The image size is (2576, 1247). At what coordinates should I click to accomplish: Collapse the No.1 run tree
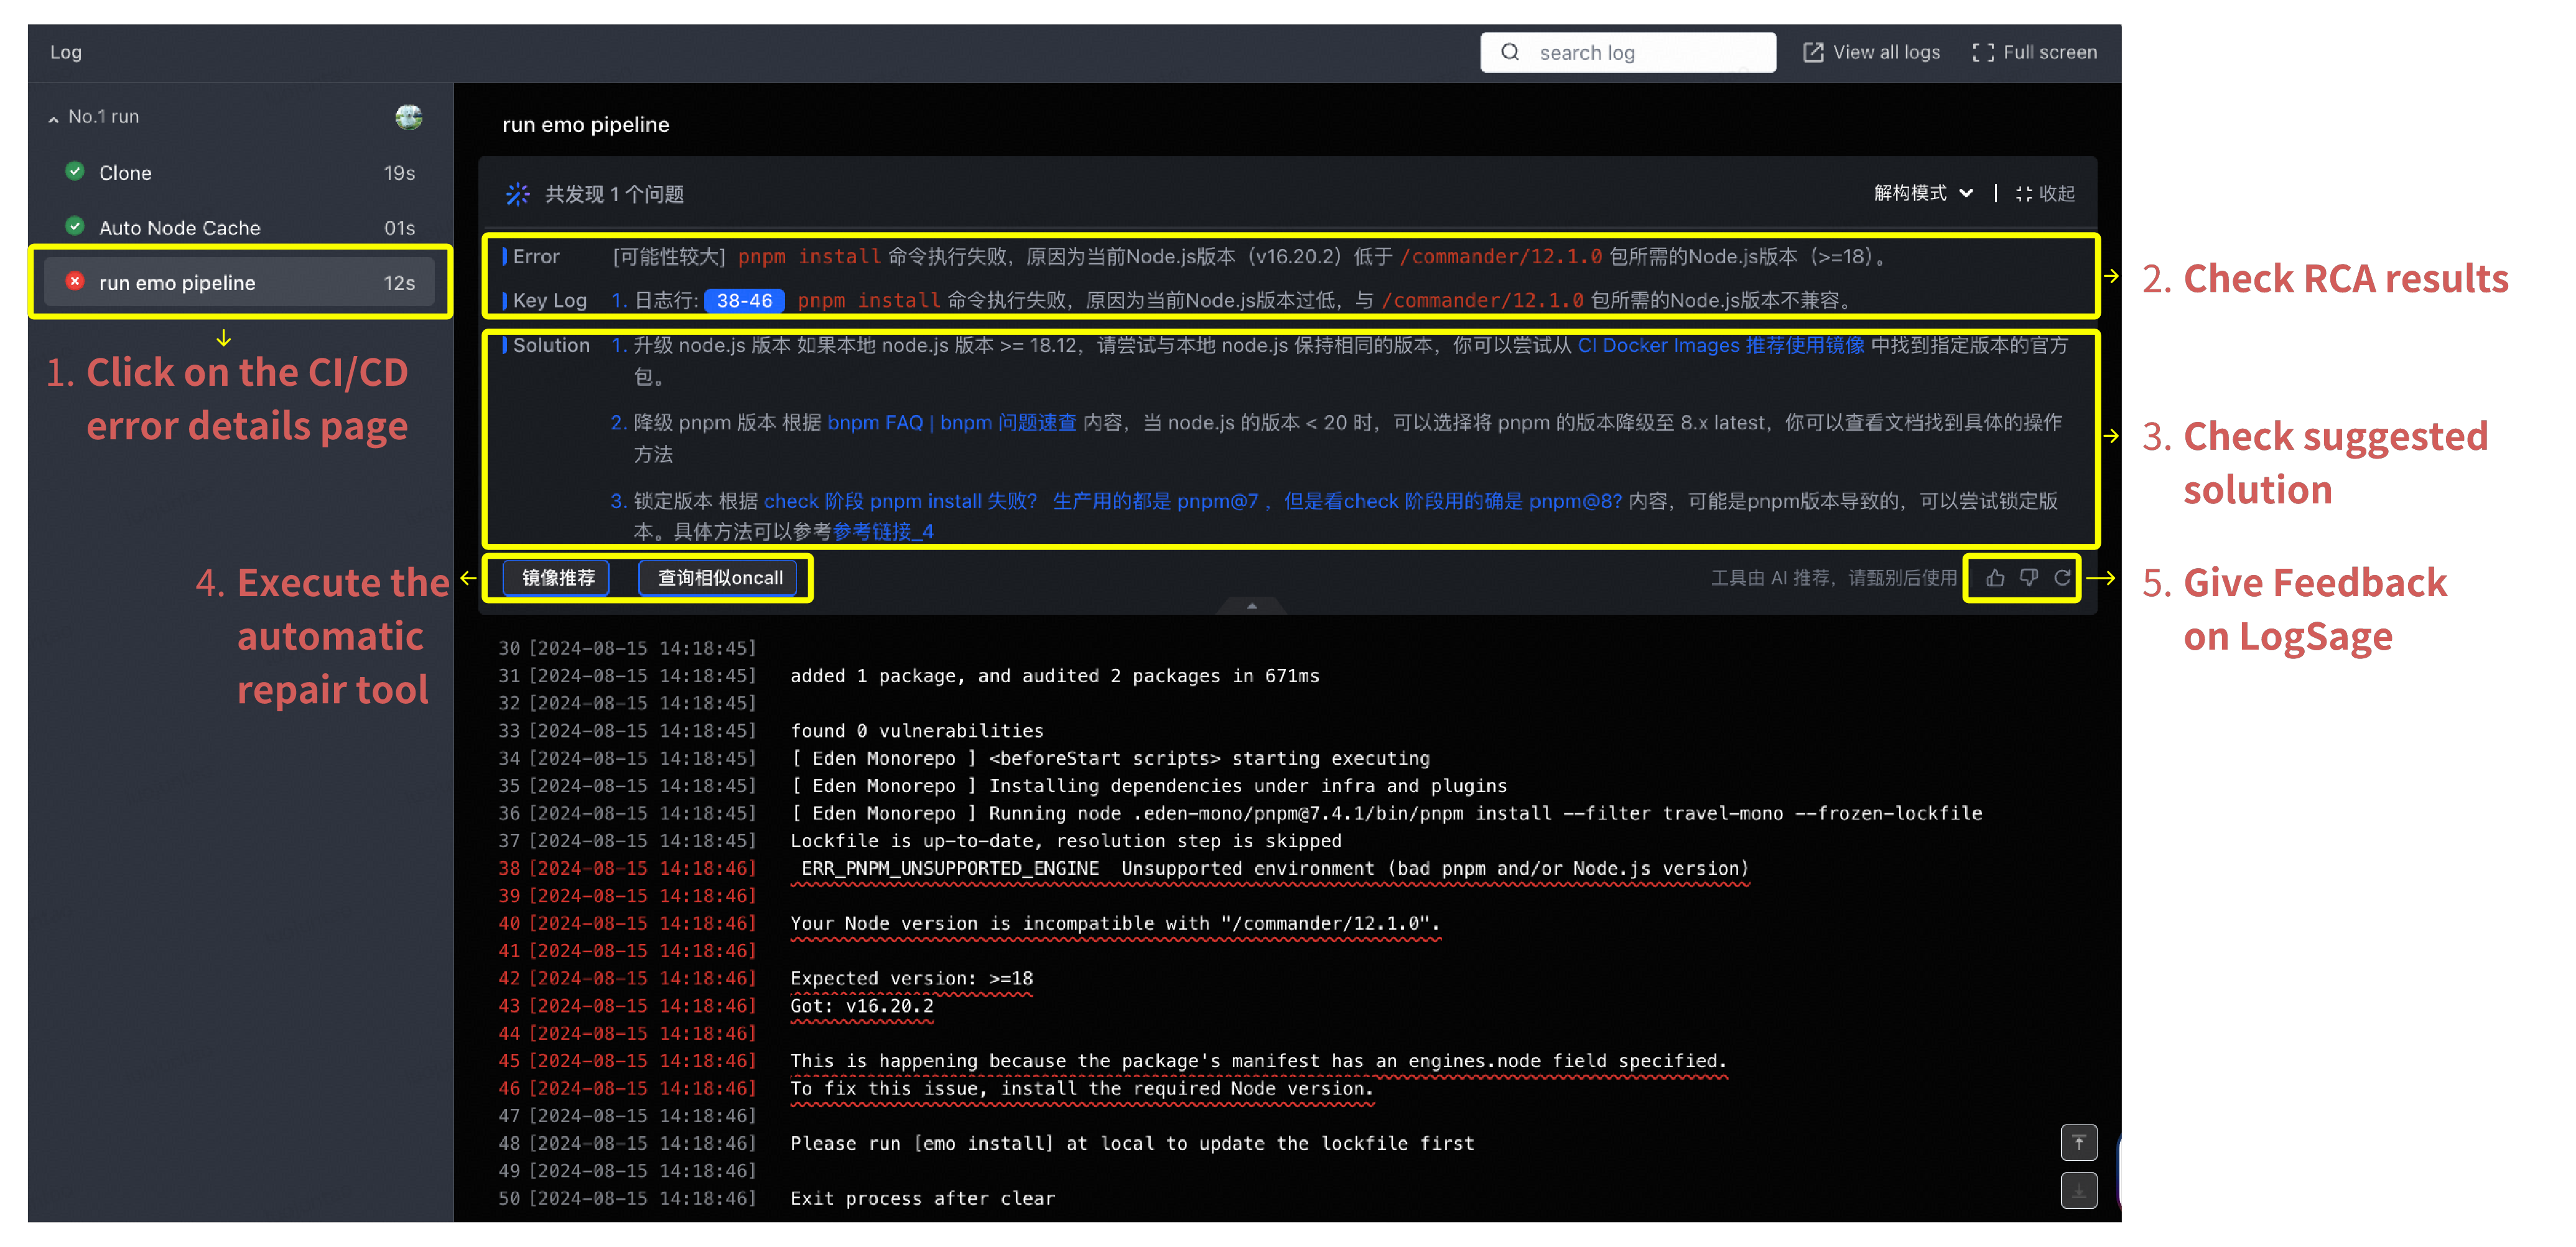click(54, 118)
